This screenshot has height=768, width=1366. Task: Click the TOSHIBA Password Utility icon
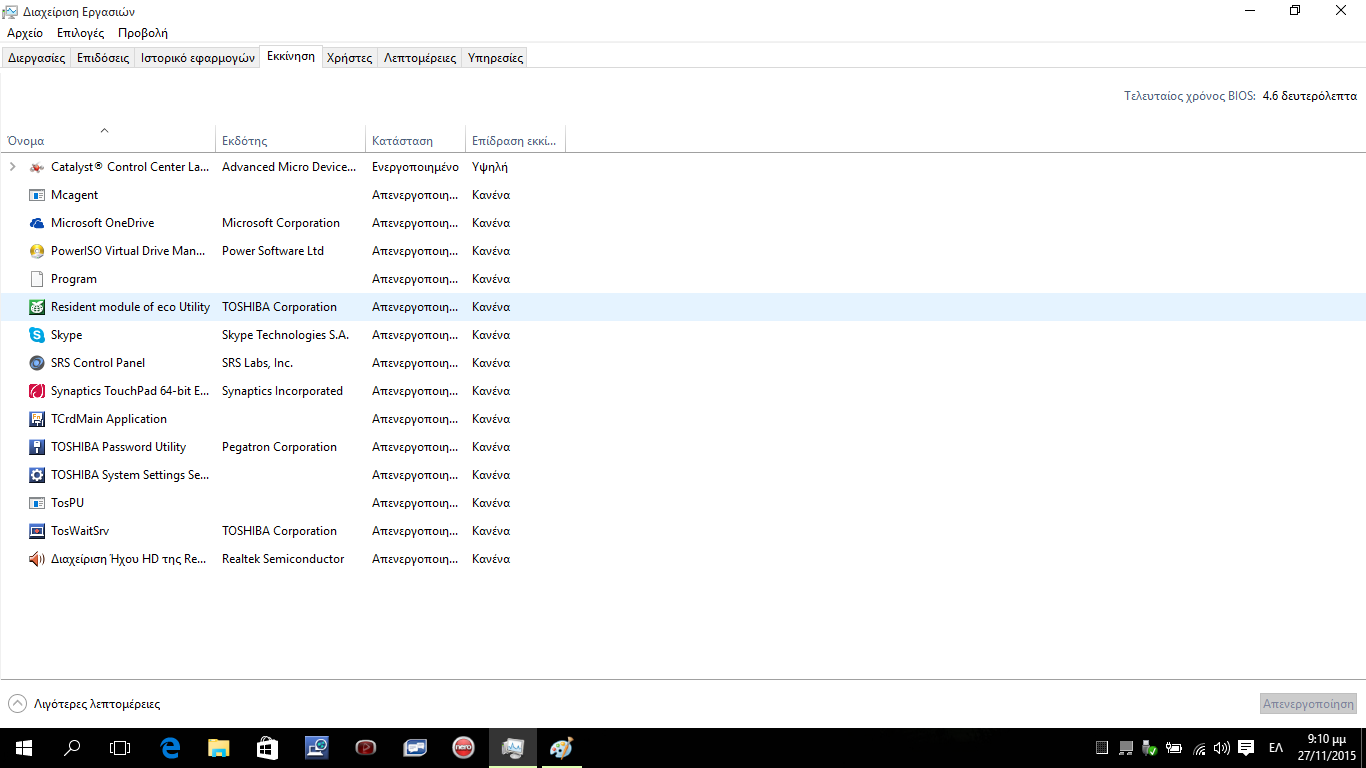(x=37, y=447)
